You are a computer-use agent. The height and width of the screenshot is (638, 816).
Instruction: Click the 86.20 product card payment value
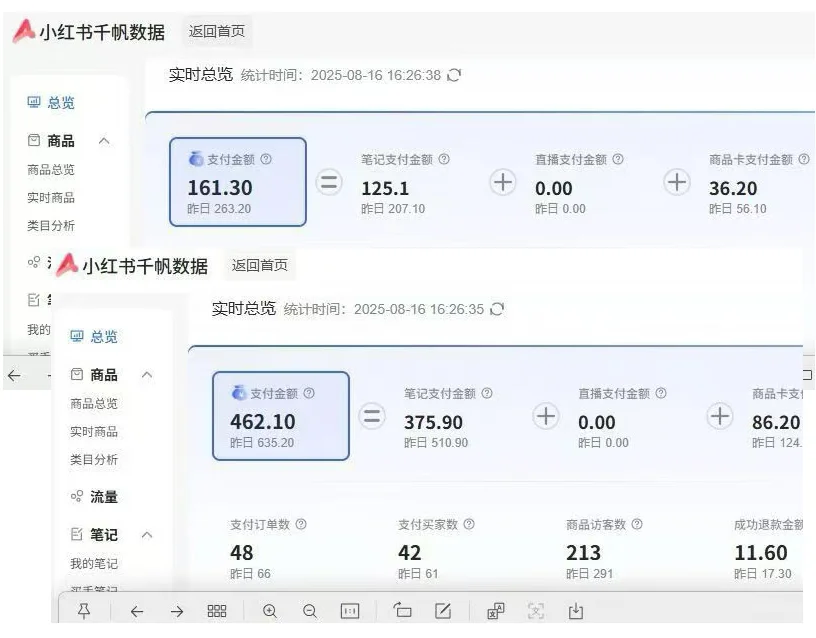click(x=776, y=422)
